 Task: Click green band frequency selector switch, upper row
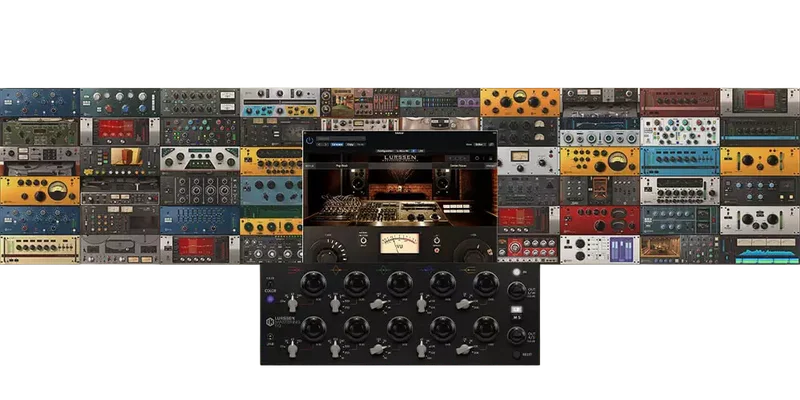pos(378,304)
